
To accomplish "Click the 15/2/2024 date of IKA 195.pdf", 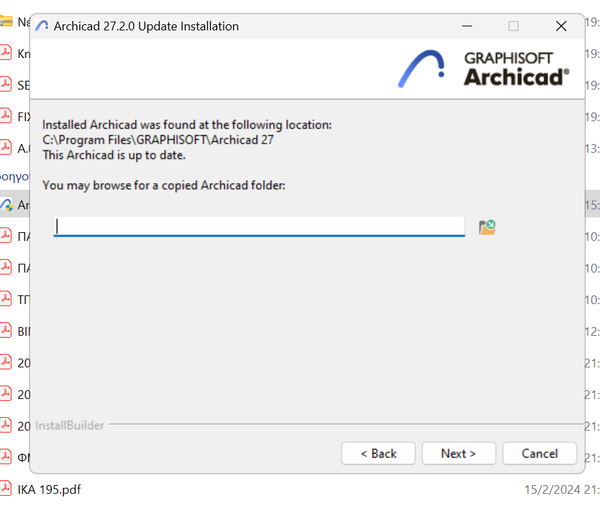I will coord(552,490).
